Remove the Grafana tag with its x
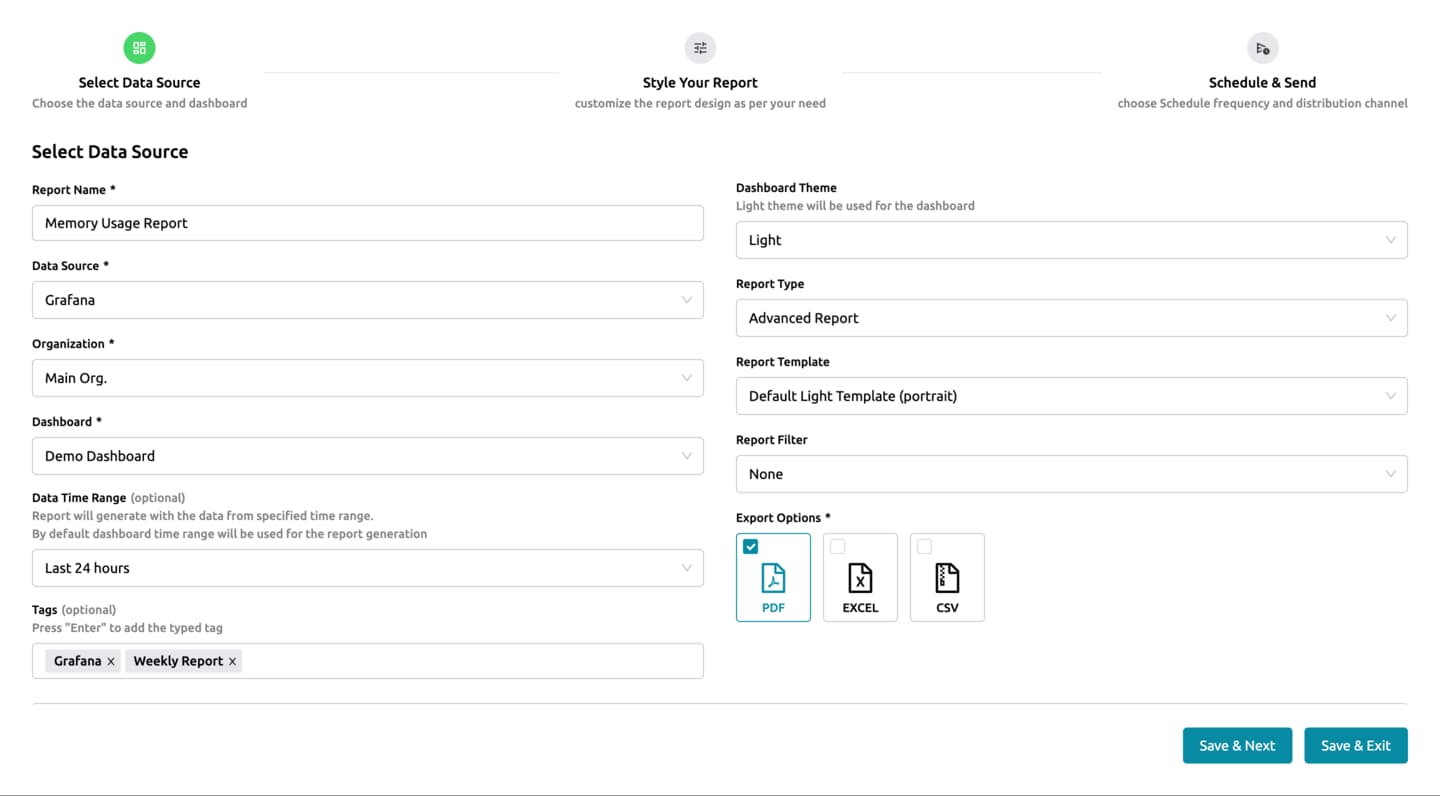The width and height of the screenshot is (1440, 796). 111,661
